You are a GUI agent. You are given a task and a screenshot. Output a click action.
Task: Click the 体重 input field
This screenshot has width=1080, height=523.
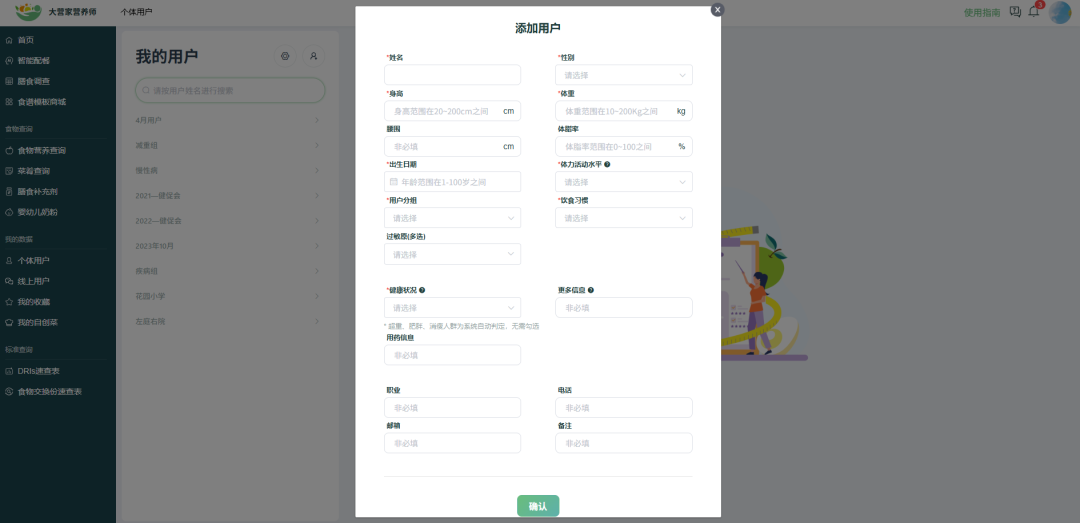click(x=624, y=111)
